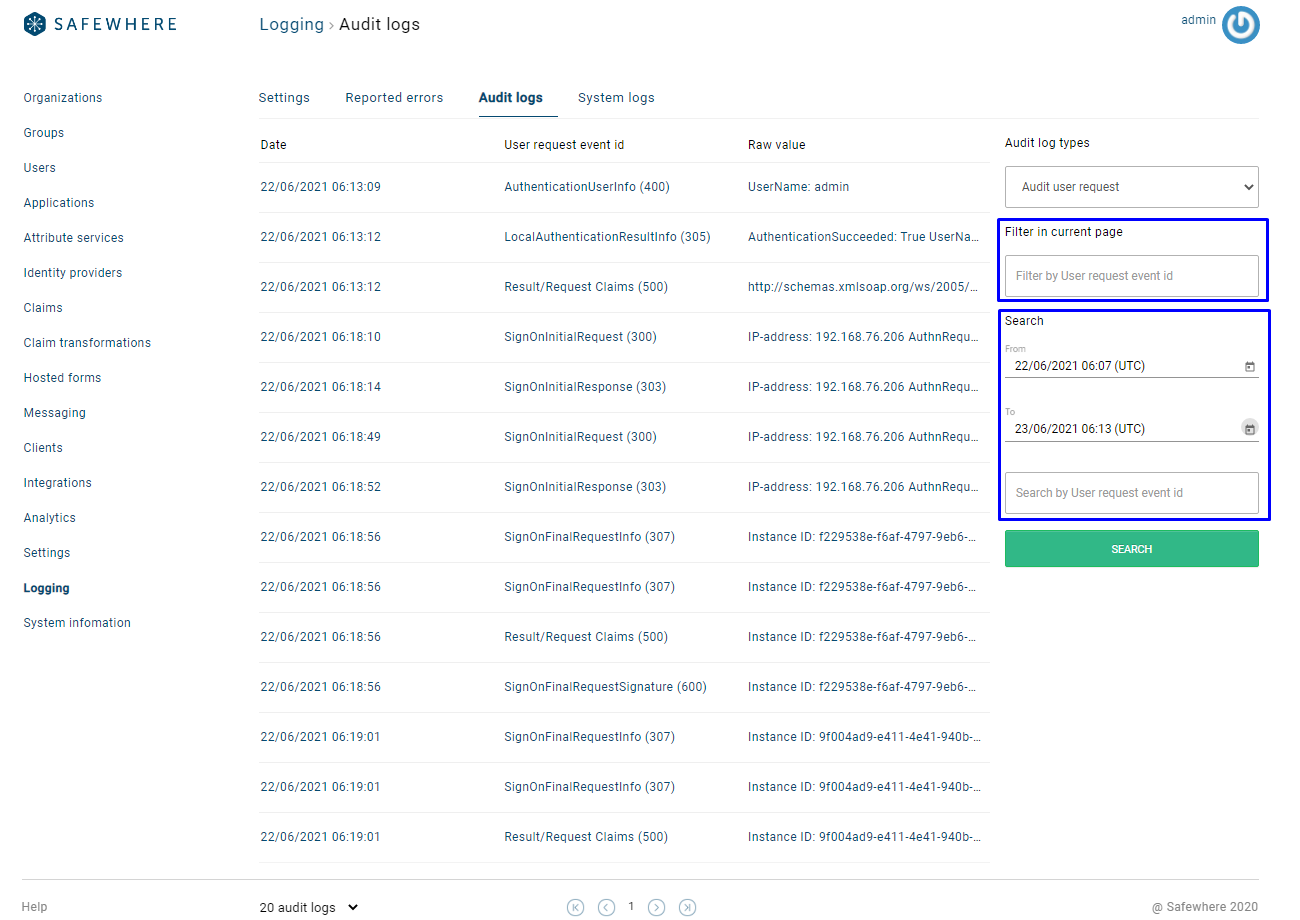Click SignOnInitialRequest (300) at 06:18:10
1300x920 pixels.
click(580, 337)
